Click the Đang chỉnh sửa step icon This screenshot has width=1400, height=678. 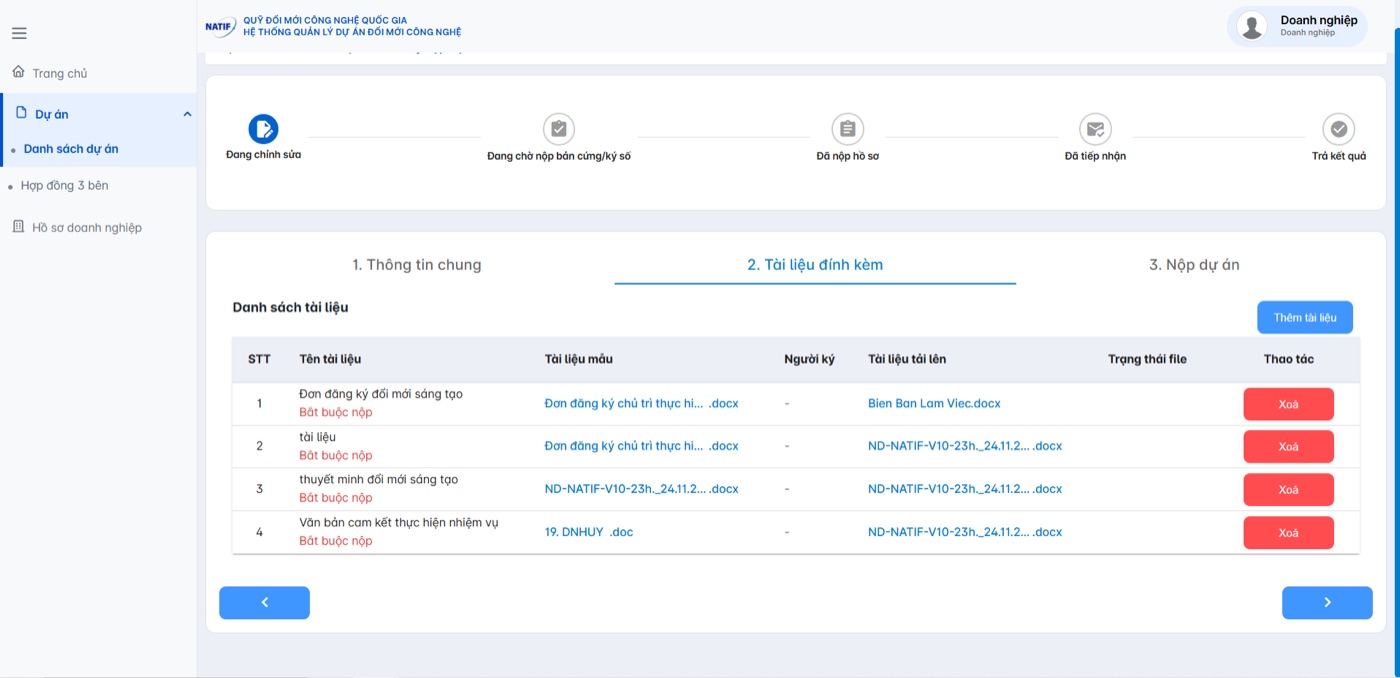(x=263, y=129)
